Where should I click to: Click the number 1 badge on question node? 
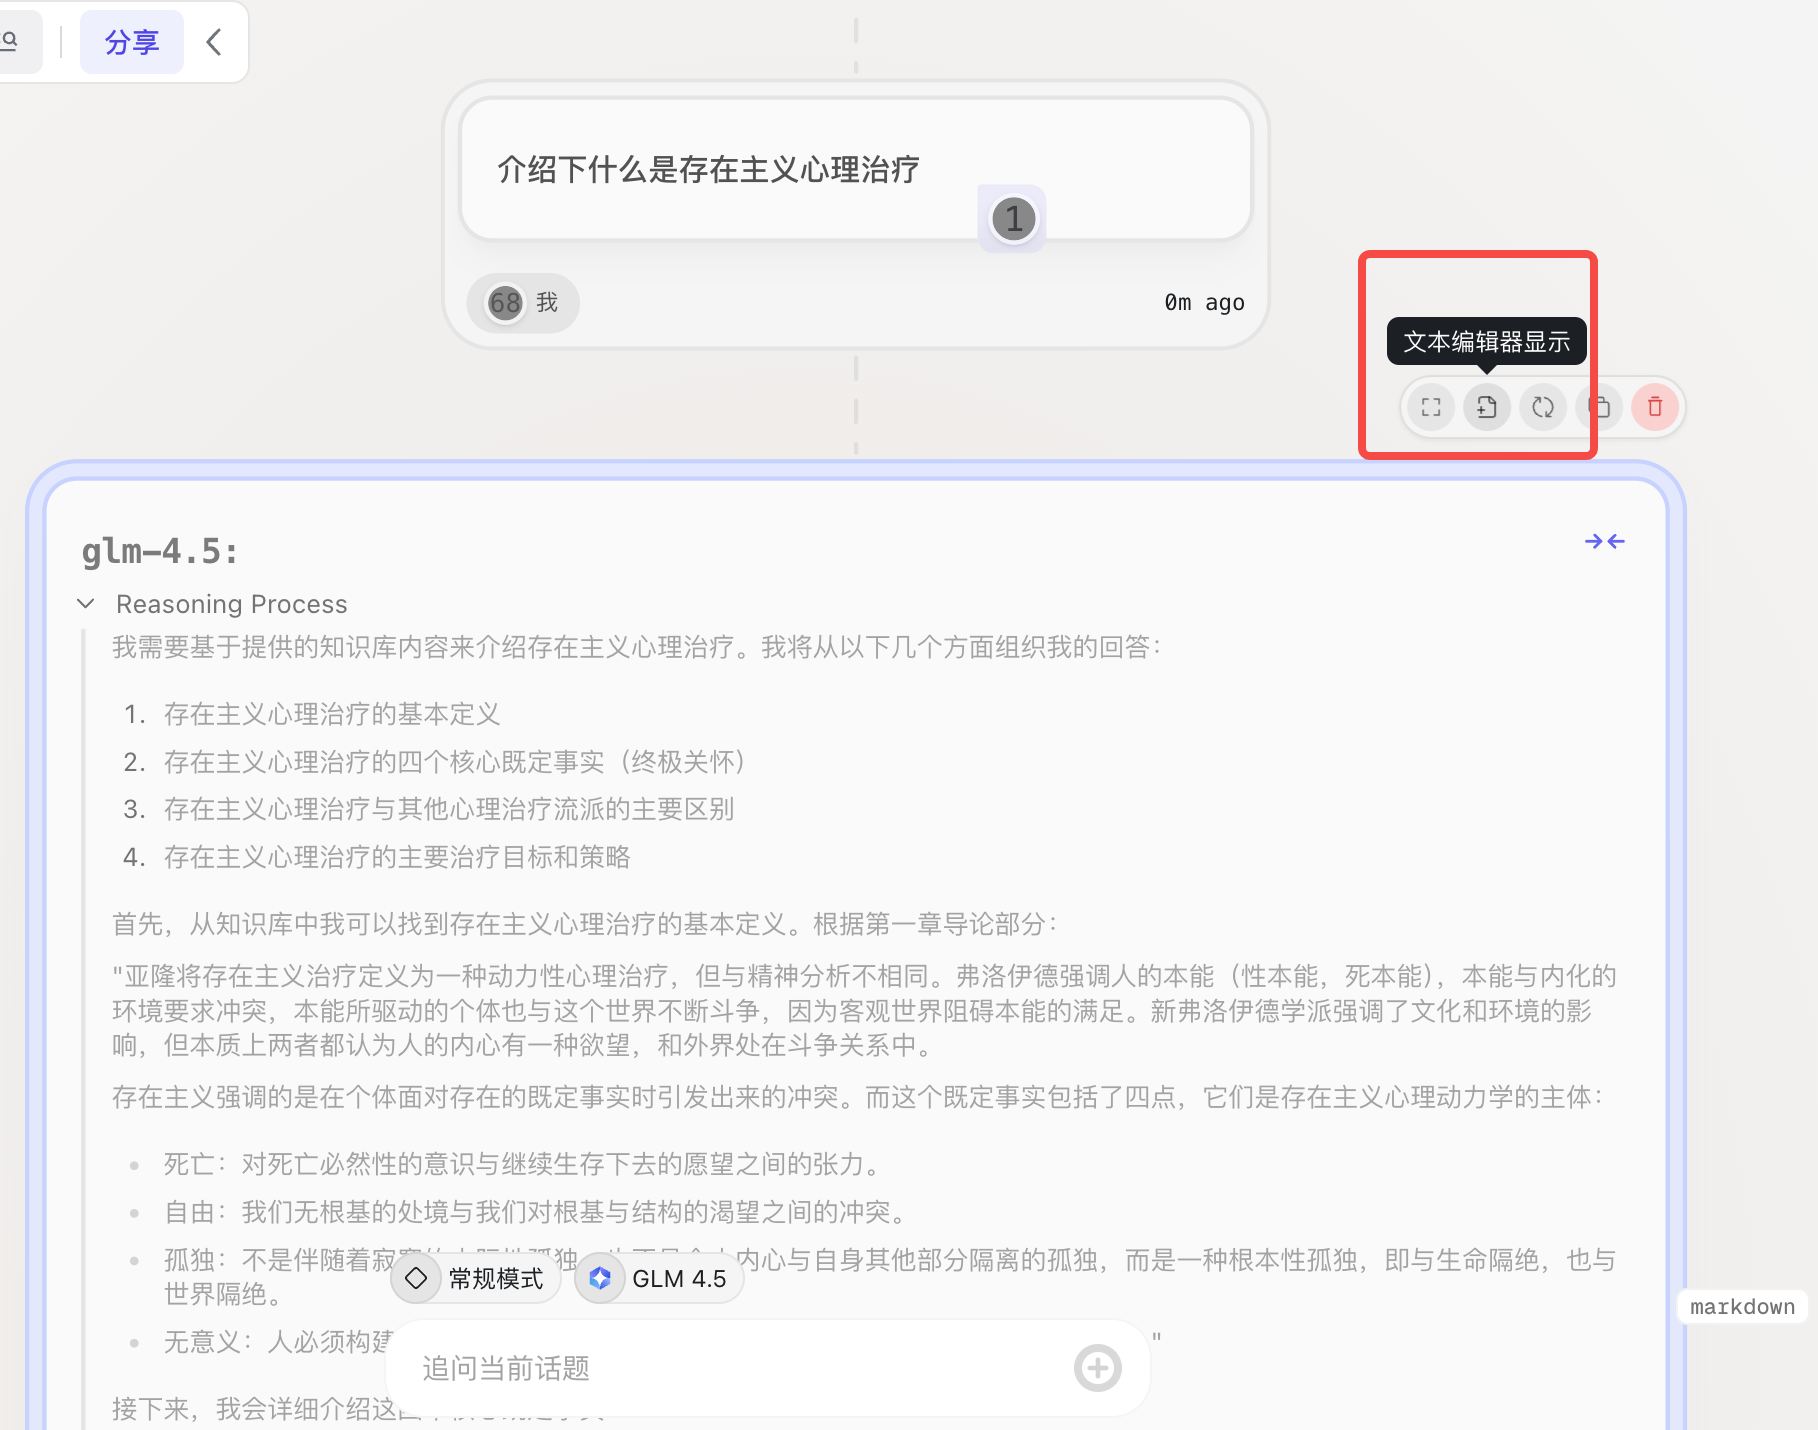click(x=1013, y=218)
